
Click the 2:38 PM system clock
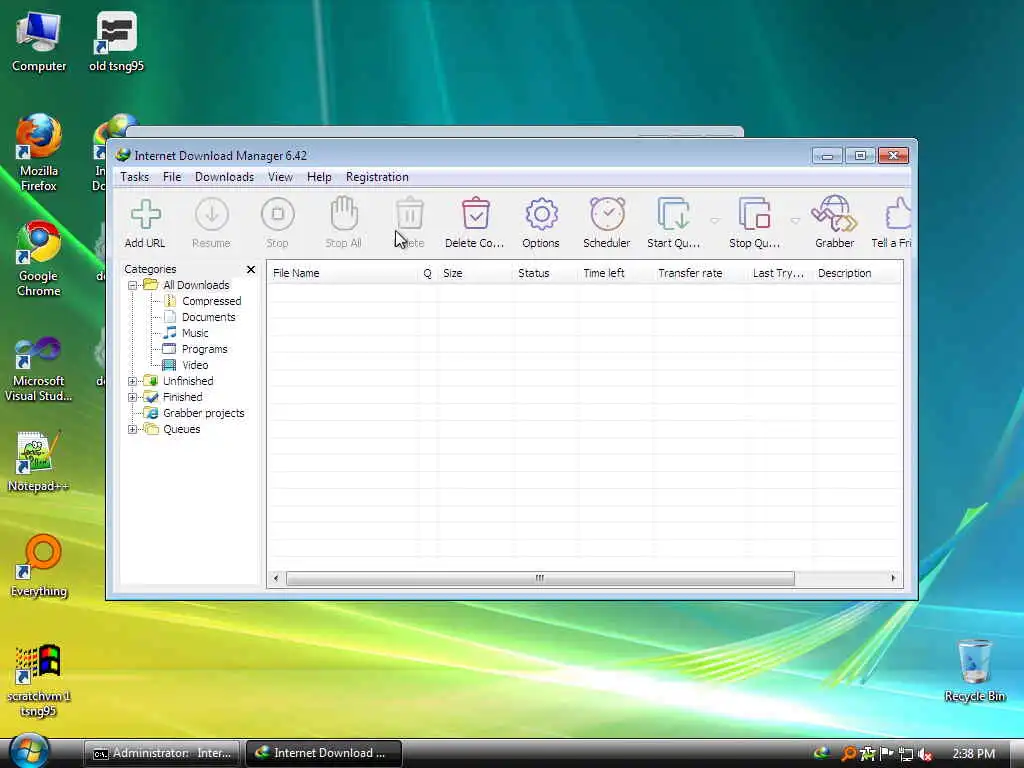point(974,754)
